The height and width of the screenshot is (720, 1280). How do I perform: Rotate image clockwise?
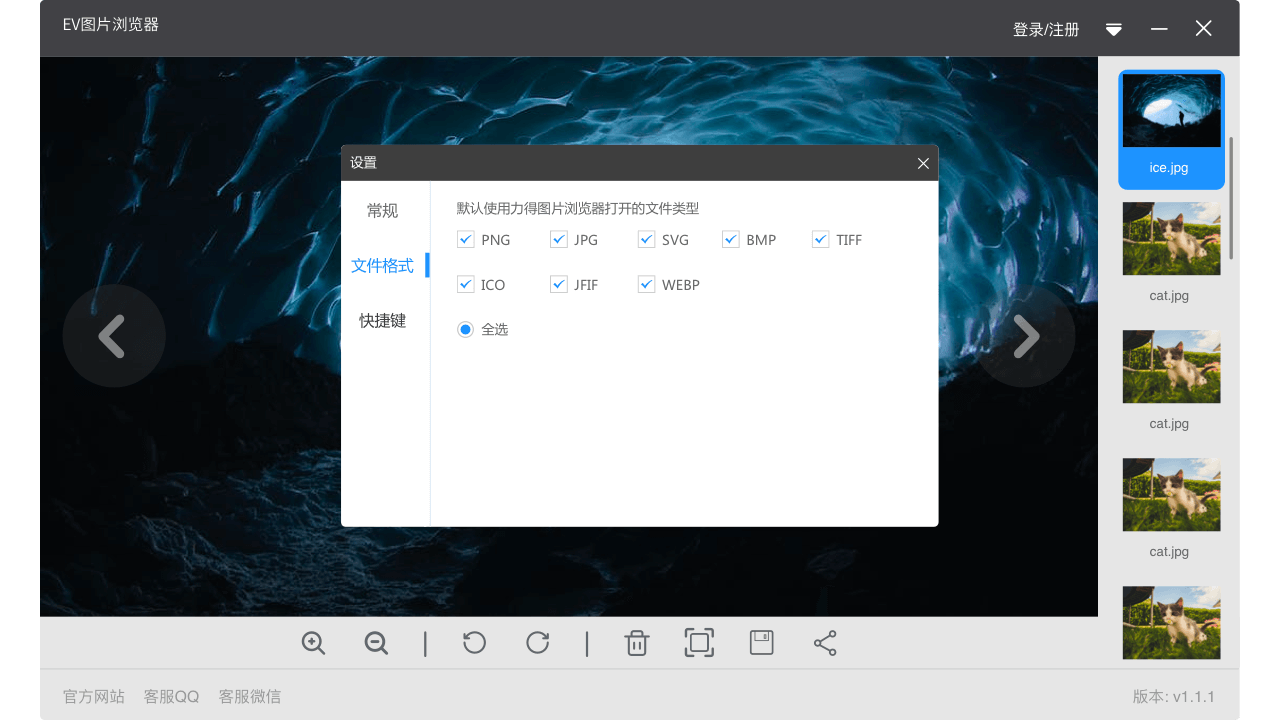point(538,643)
